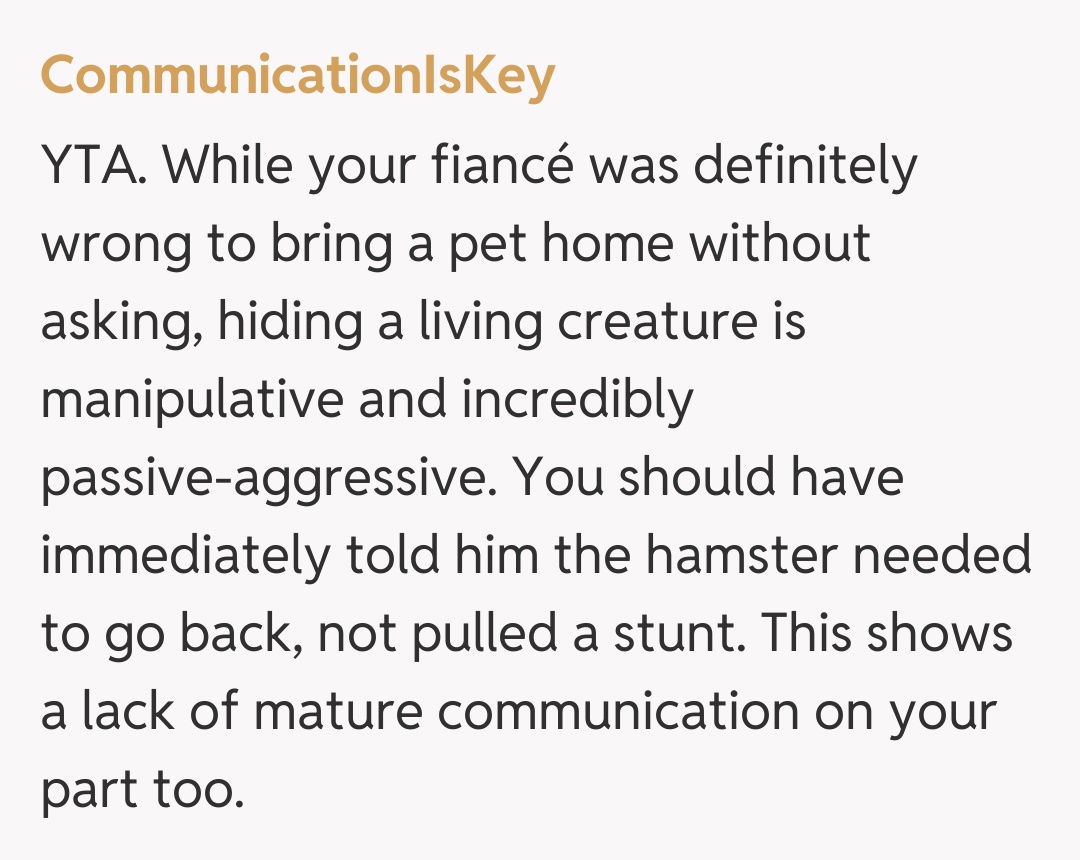Click the word 'incredibly' in the comment
This screenshot has width=1080, height=860.
577,400
